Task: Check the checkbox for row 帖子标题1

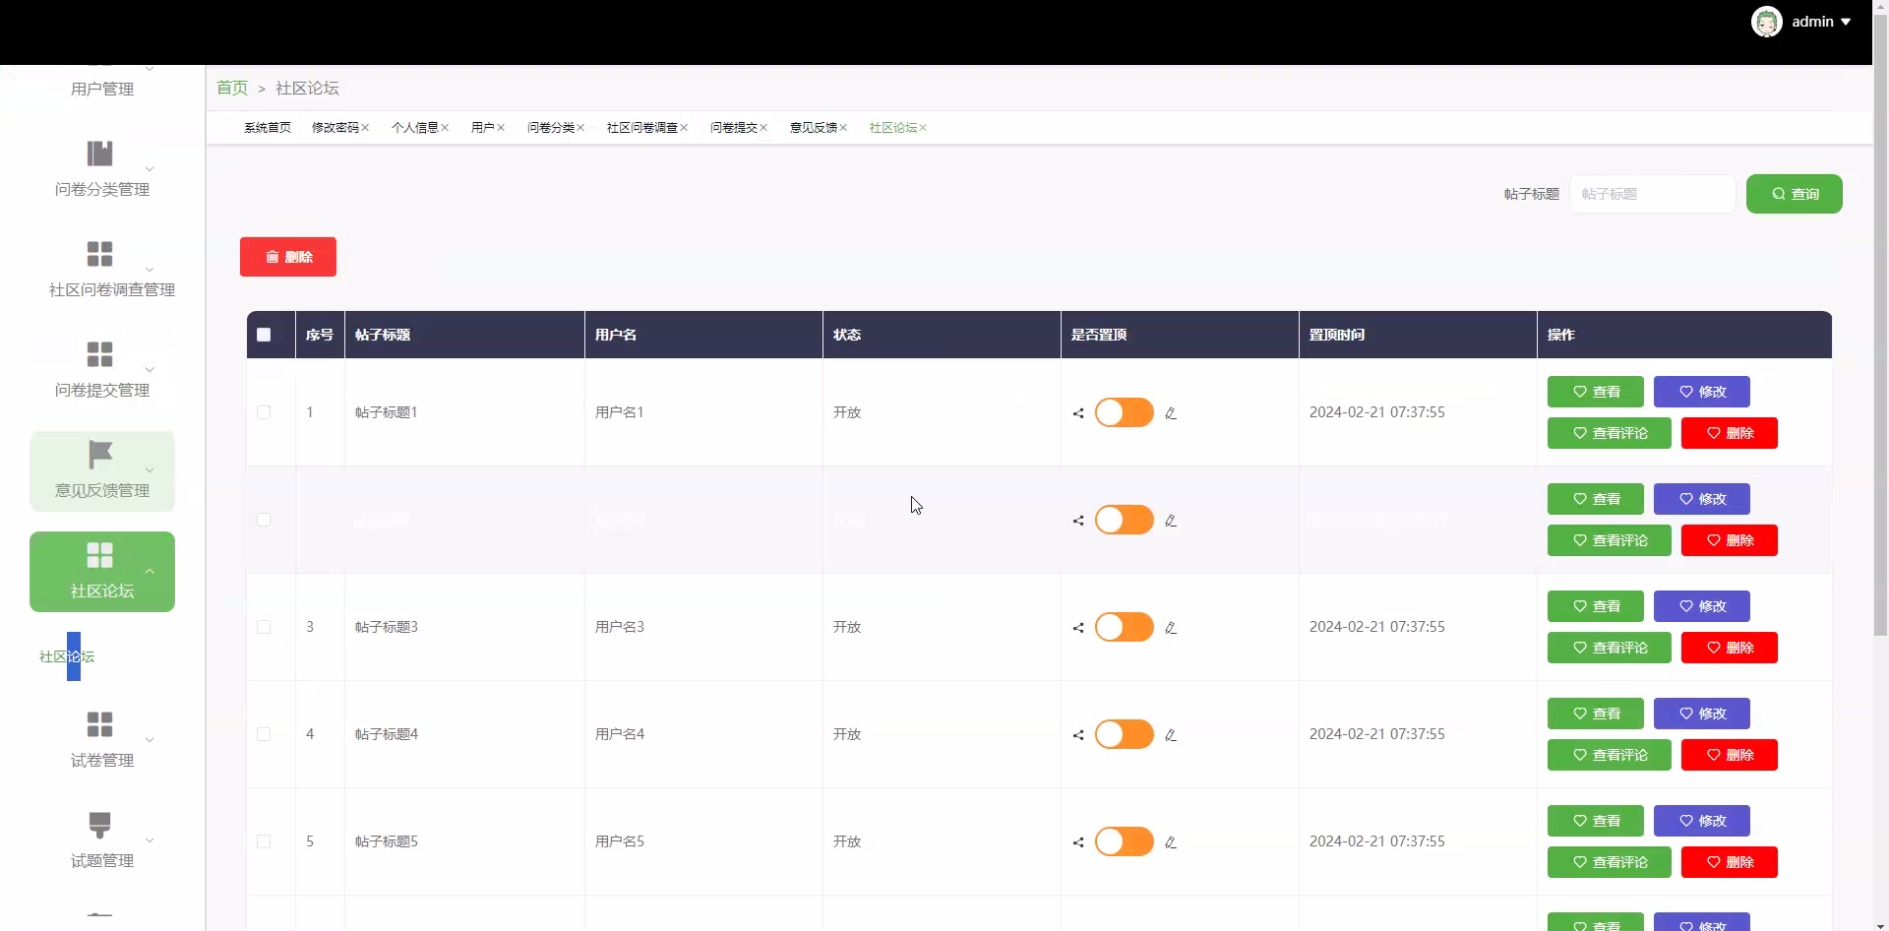Action: (264, 412)
